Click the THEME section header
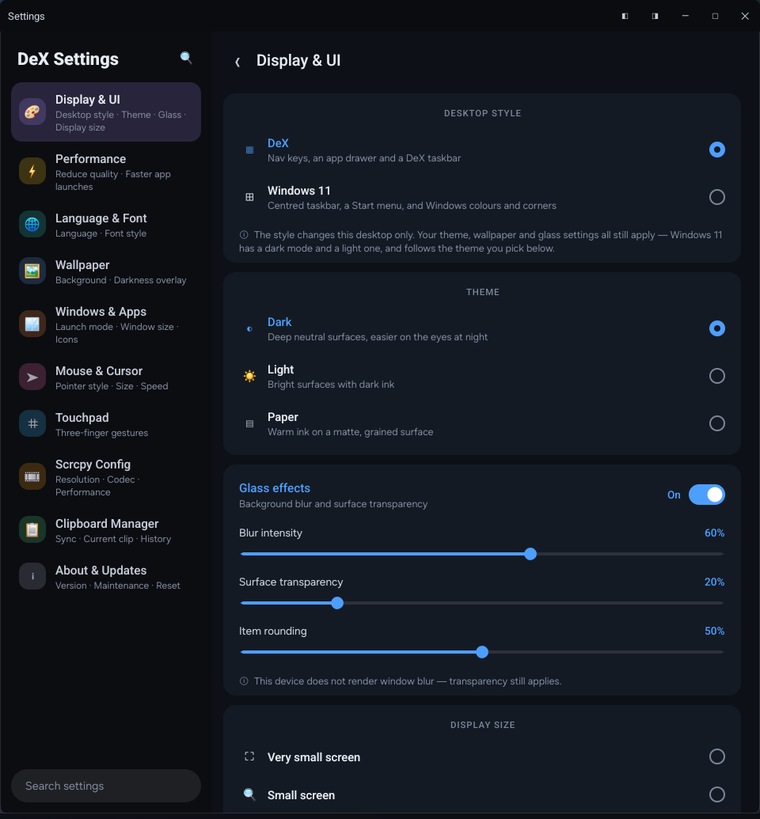 [482, 292]
